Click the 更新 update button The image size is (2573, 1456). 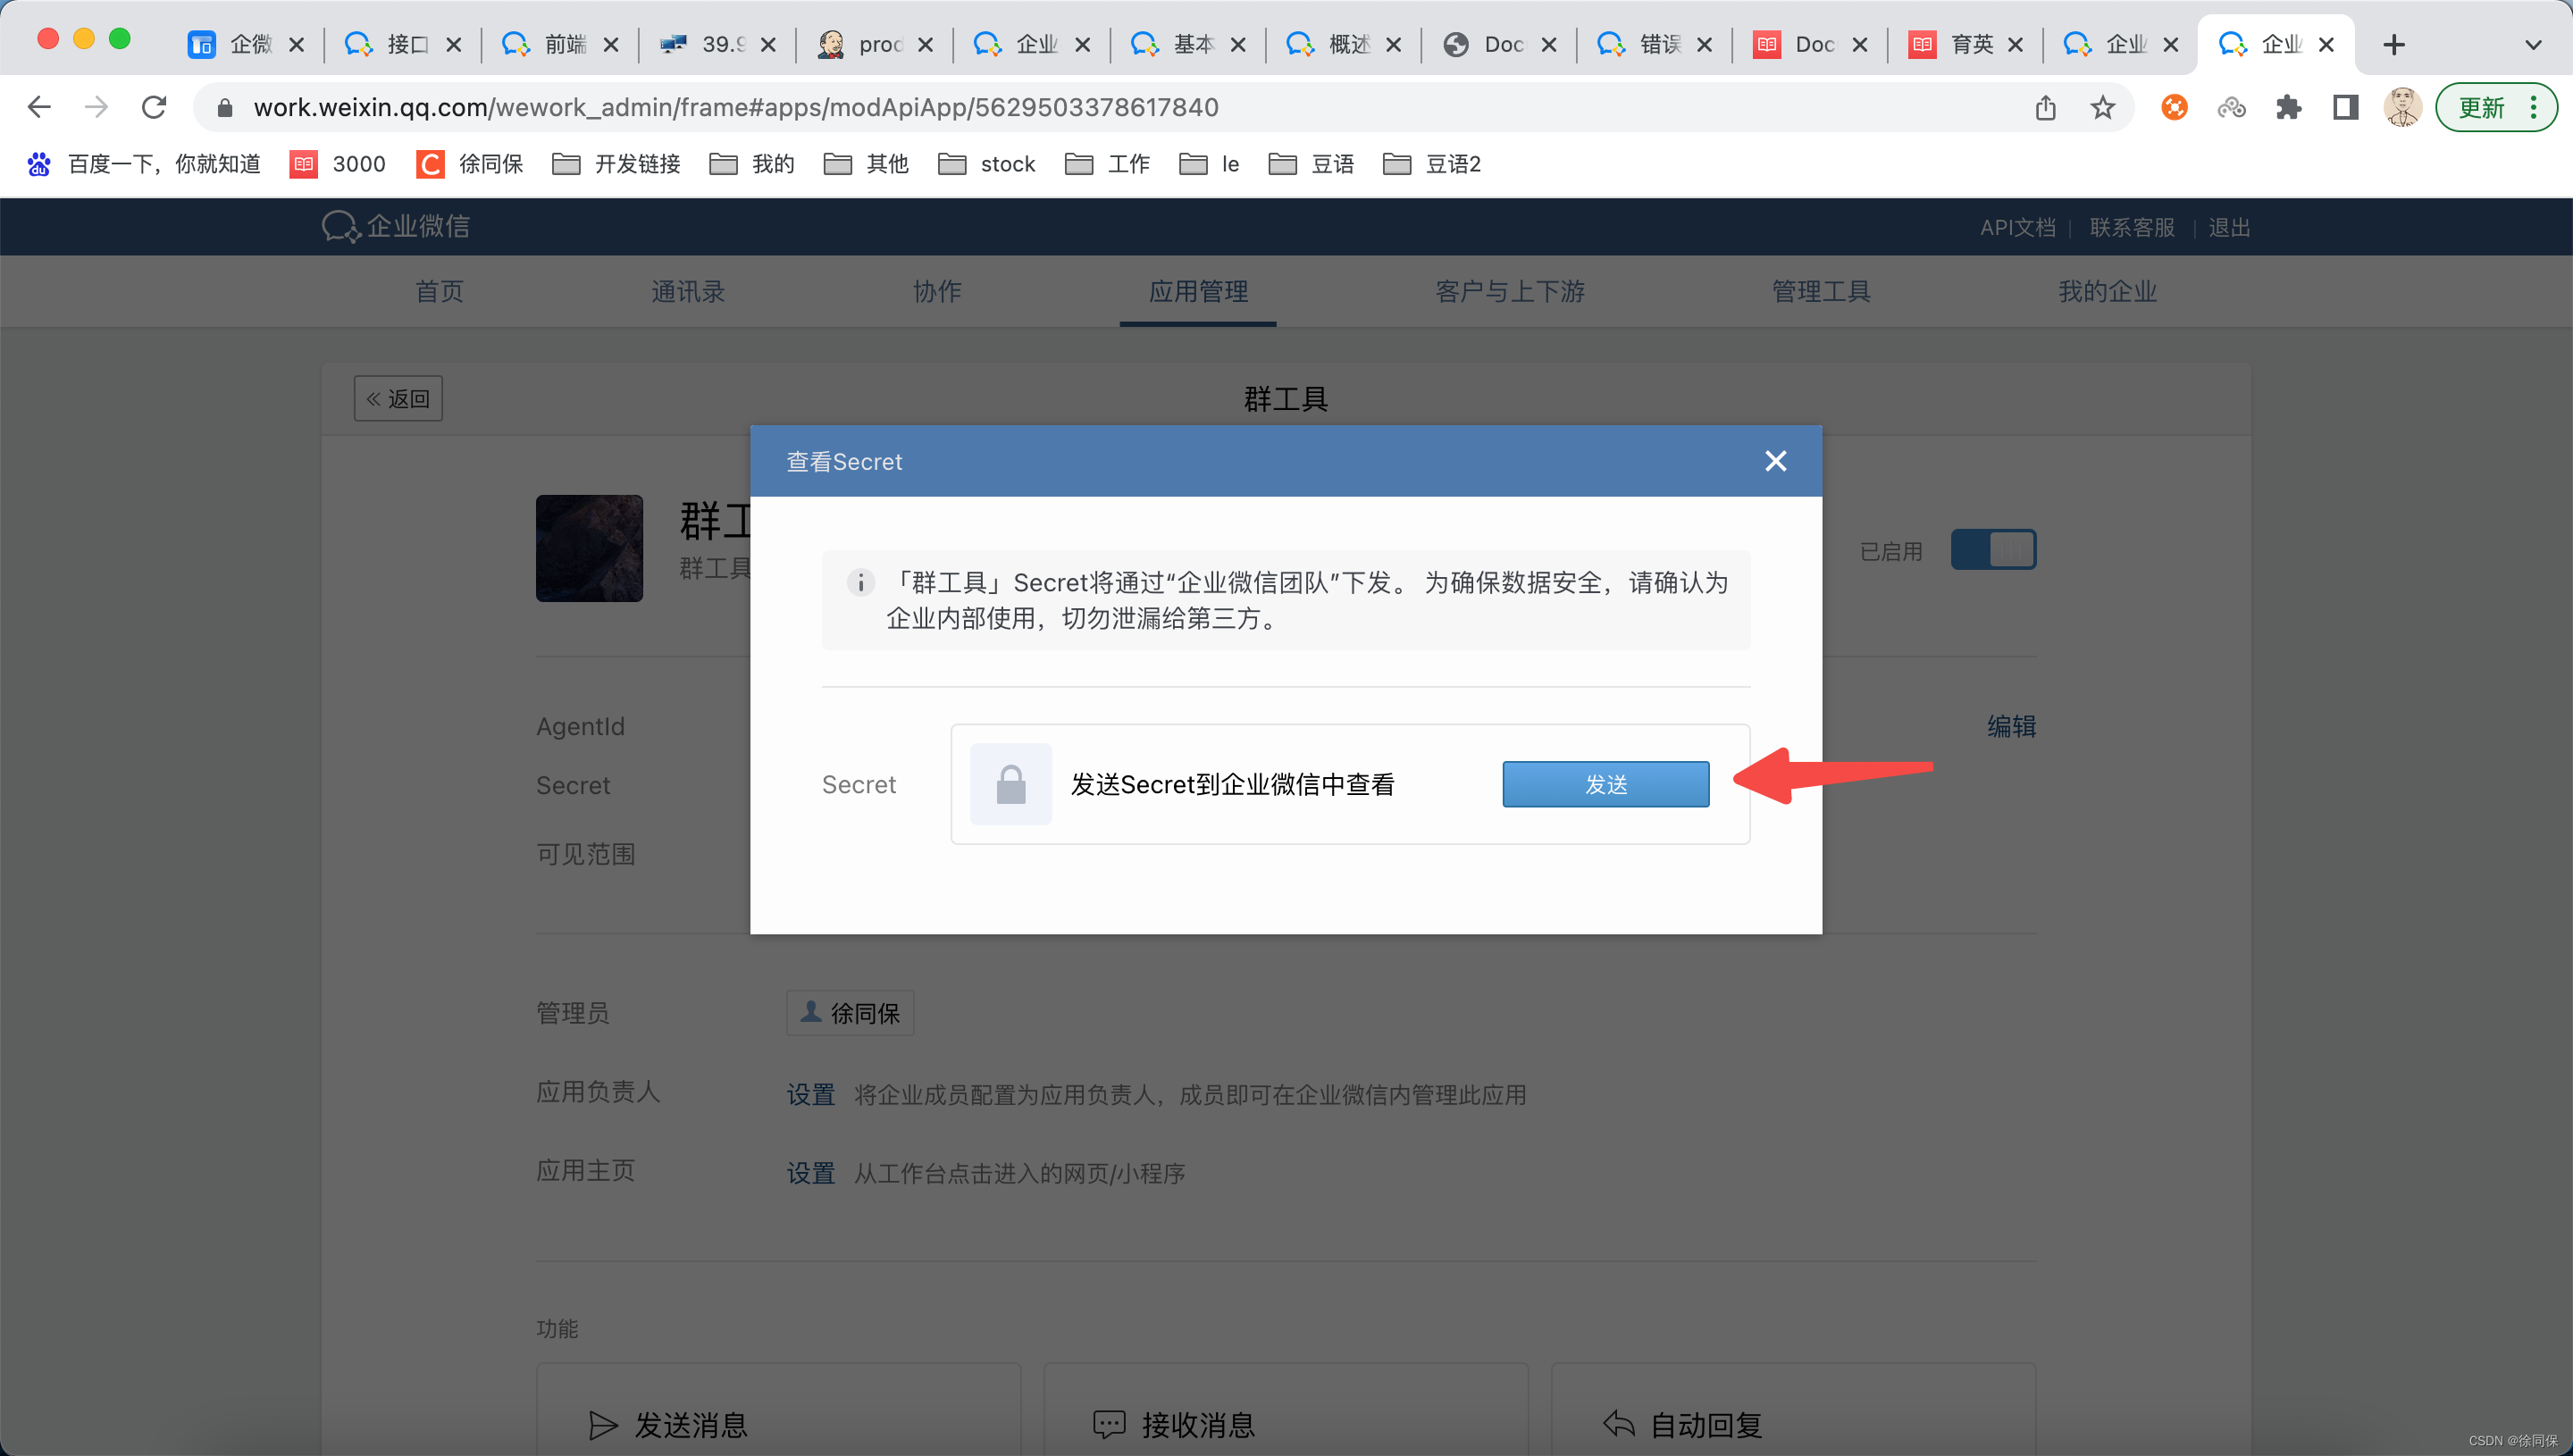click(x=2495, y=107)
